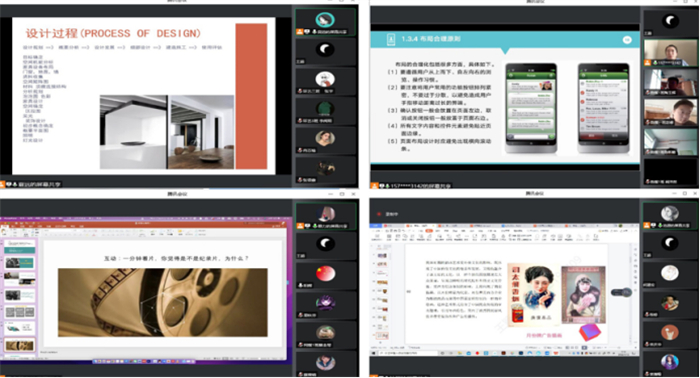Click the teal avatar in the design-process meeting
This screenshot has width=700, height=378.
(x=325, y=19)
